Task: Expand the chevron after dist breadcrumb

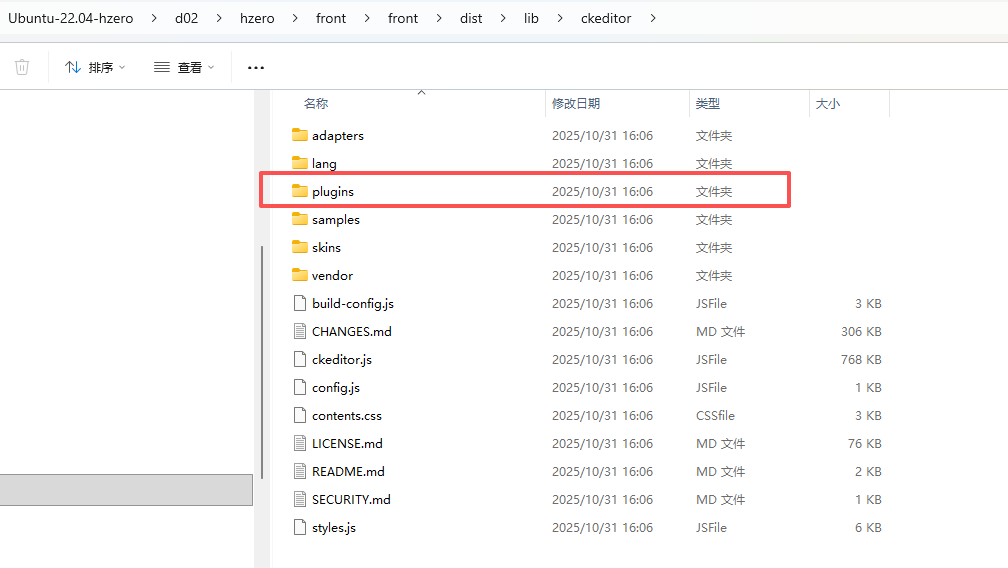Action: (502, 18)
